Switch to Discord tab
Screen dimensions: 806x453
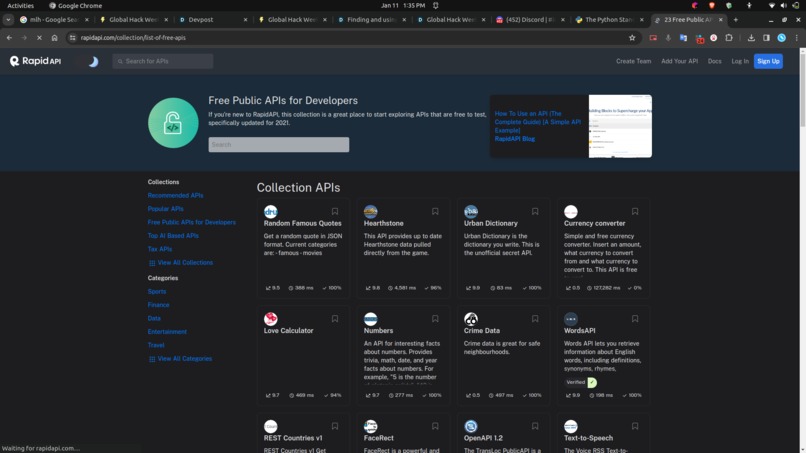(530, 20)
